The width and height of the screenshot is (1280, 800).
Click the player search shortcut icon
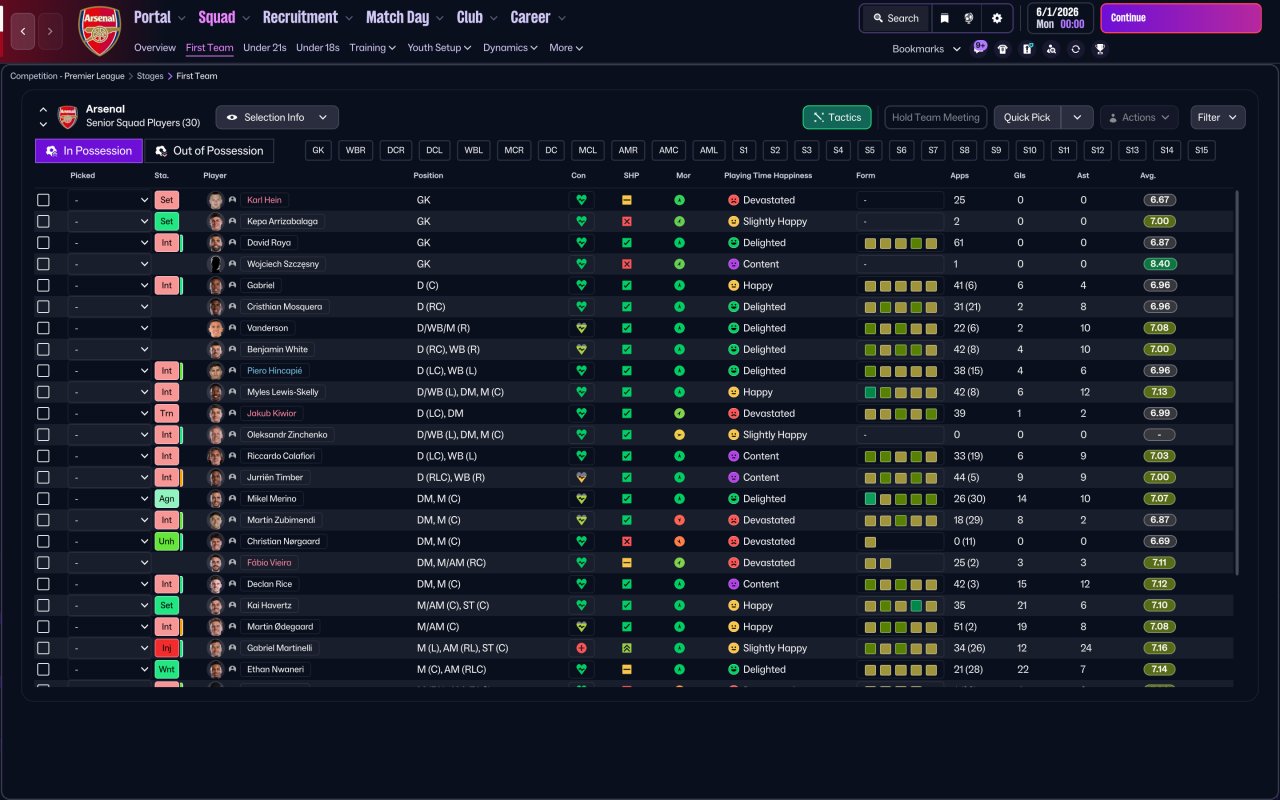coord(1051,49)
